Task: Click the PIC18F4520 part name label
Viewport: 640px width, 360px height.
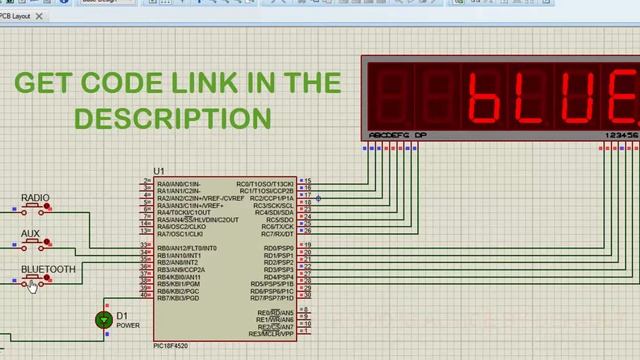Action: [x=171, y=346]
